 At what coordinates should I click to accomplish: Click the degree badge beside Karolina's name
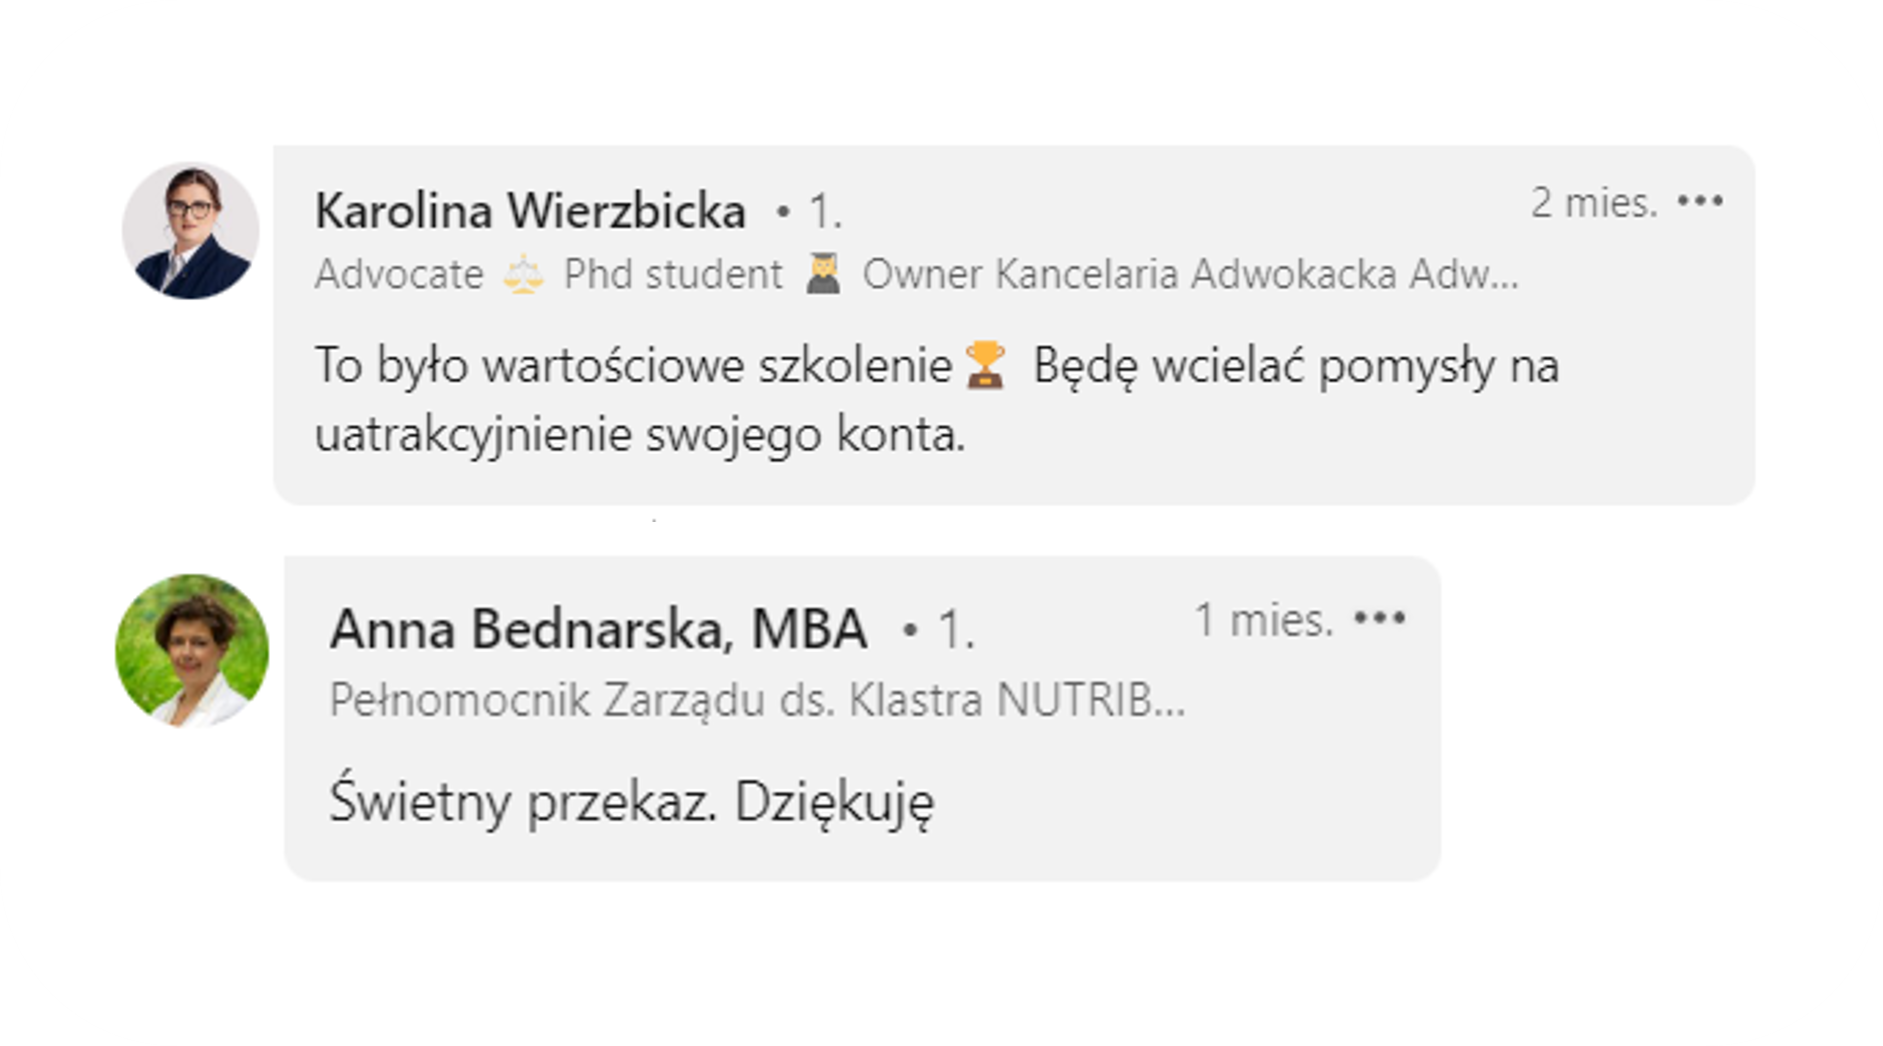812,212
